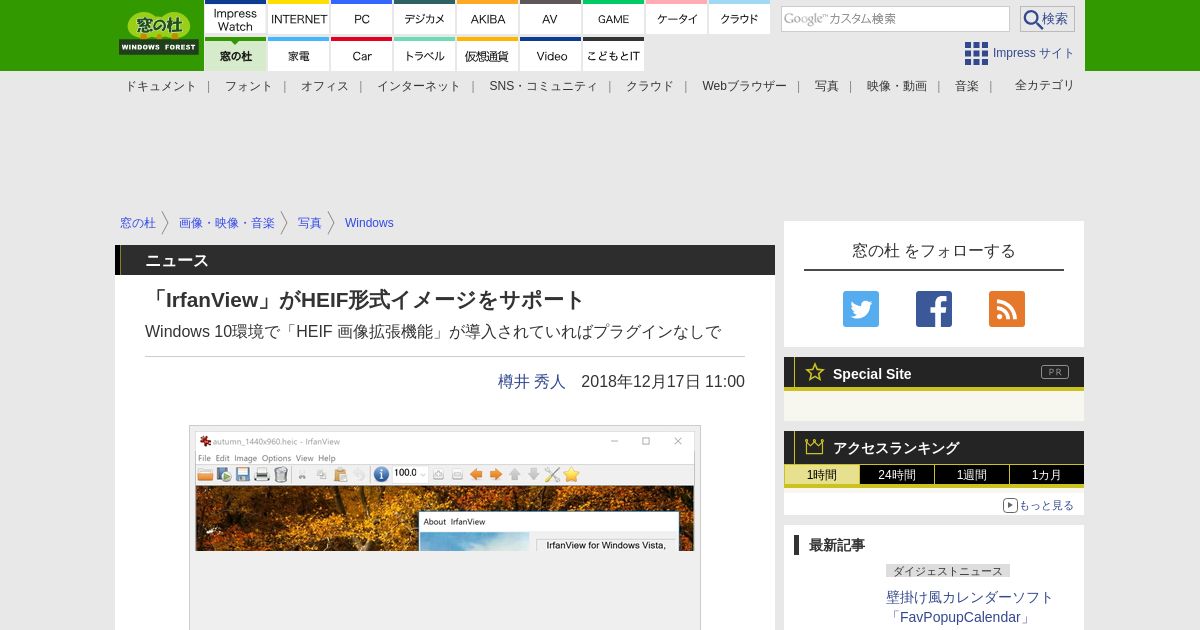Switch ranking to the 1時間 tab
1200x630 pixels.
point(822,475)
